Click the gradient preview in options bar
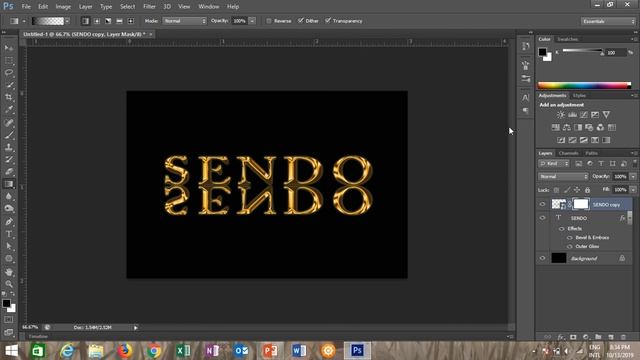This screenshot has width=640, height=360. point(48,21)
